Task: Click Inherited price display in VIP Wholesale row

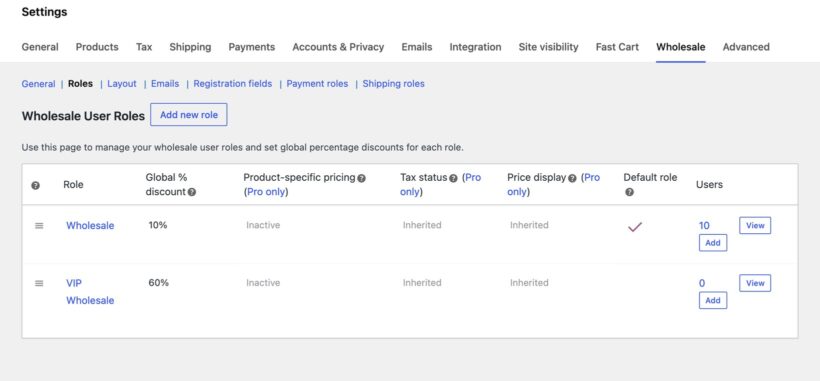Action: point(529,283)
